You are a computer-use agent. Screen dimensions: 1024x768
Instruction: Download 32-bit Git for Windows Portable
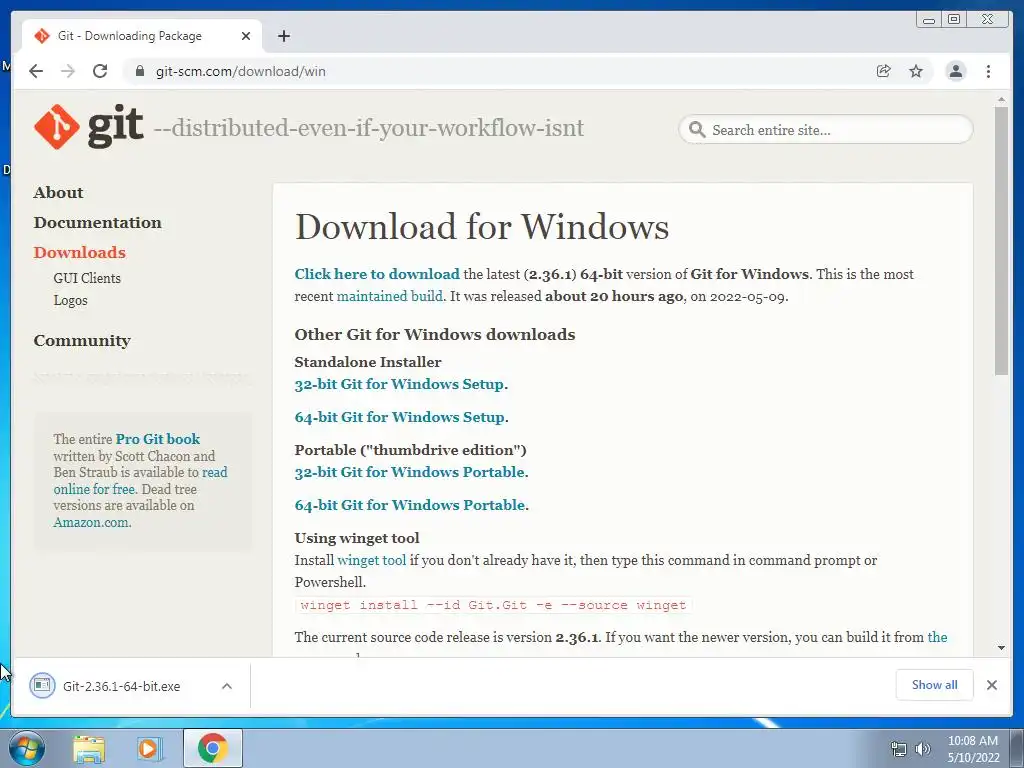point(409,472)
